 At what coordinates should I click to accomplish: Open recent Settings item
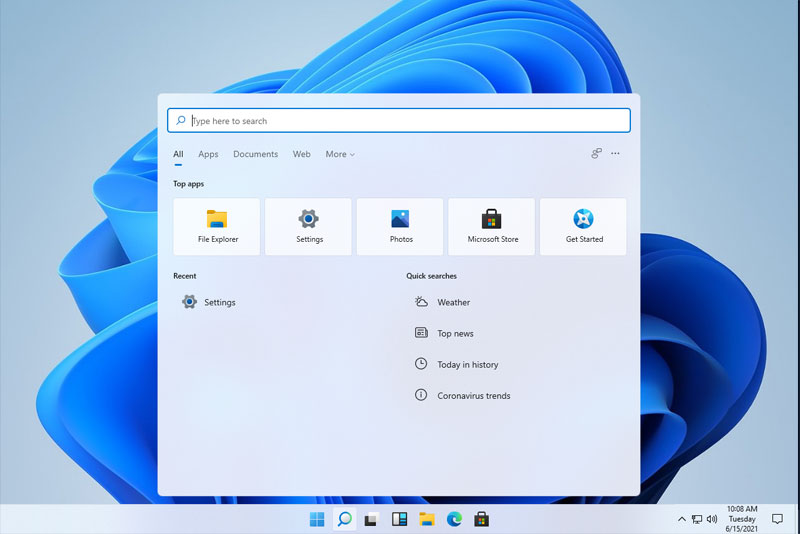point(218,302)
